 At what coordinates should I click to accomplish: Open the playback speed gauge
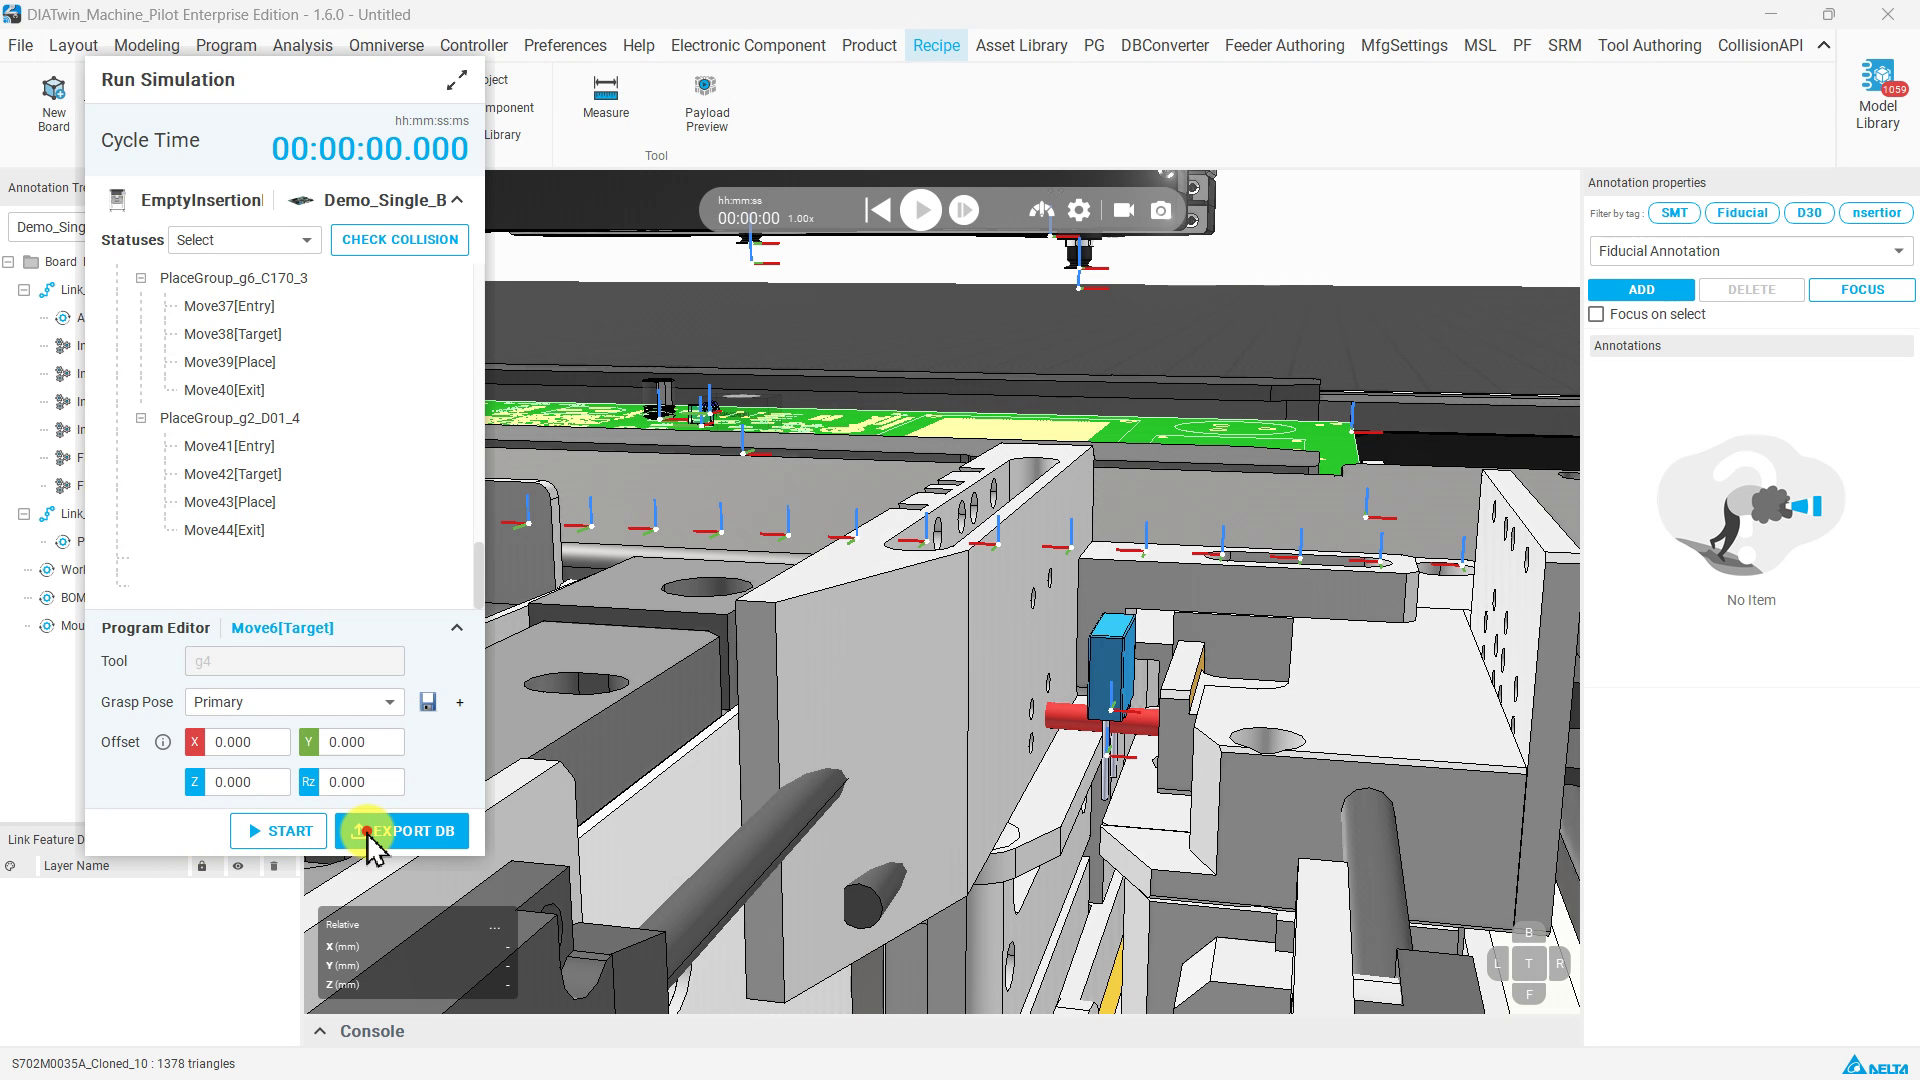click(x=1041, y=210)
